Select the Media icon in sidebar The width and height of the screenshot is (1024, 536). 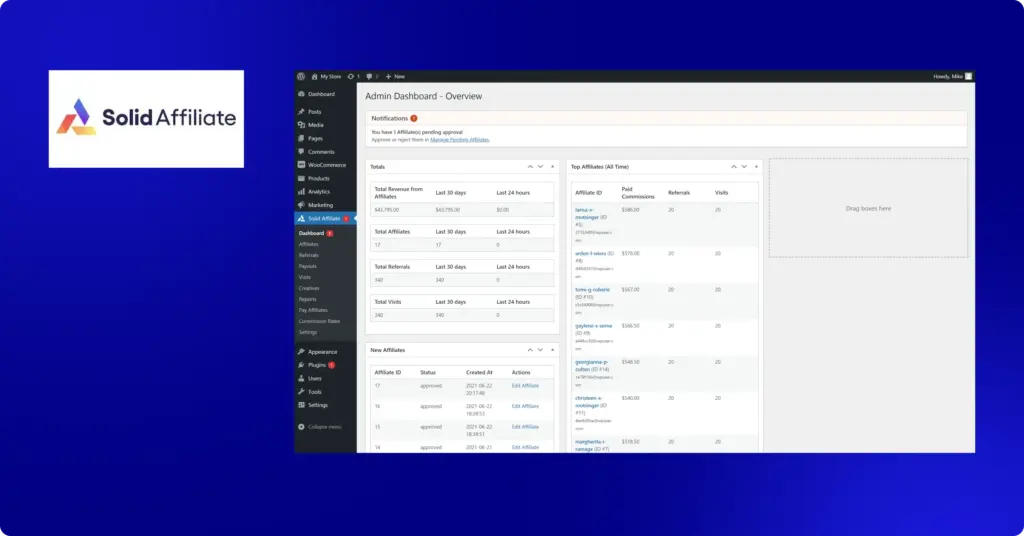point(301,125)
